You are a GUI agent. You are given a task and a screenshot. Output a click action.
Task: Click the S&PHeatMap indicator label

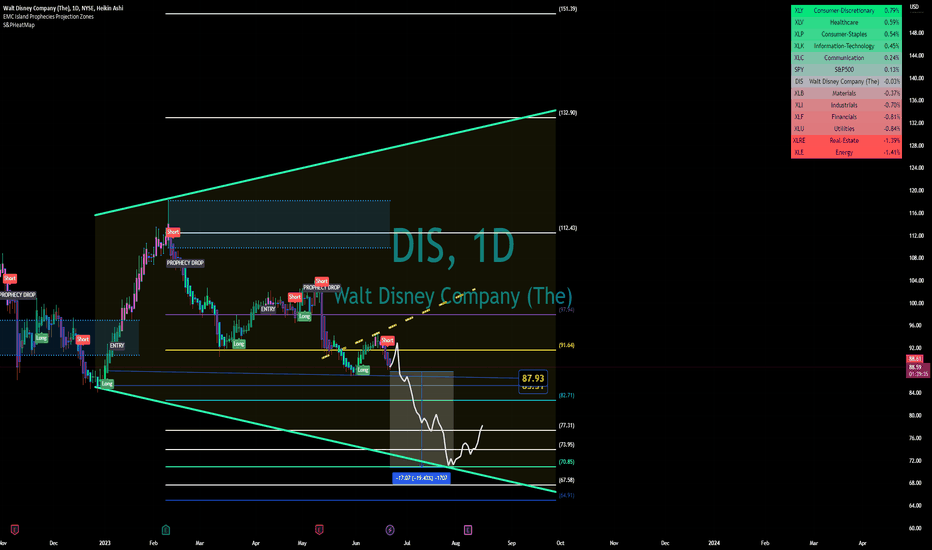click(18, 25)
